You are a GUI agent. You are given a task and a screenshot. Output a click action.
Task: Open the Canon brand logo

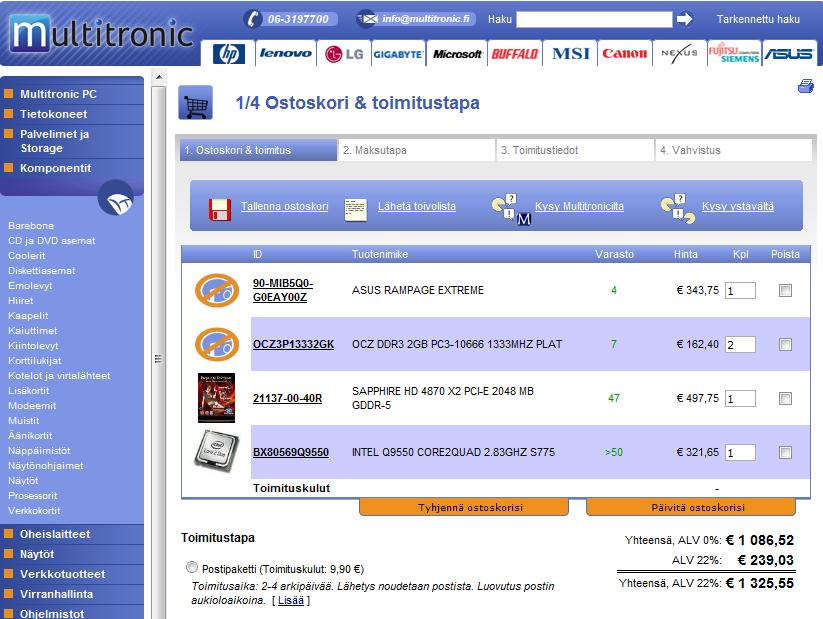(x=625, y=54)
